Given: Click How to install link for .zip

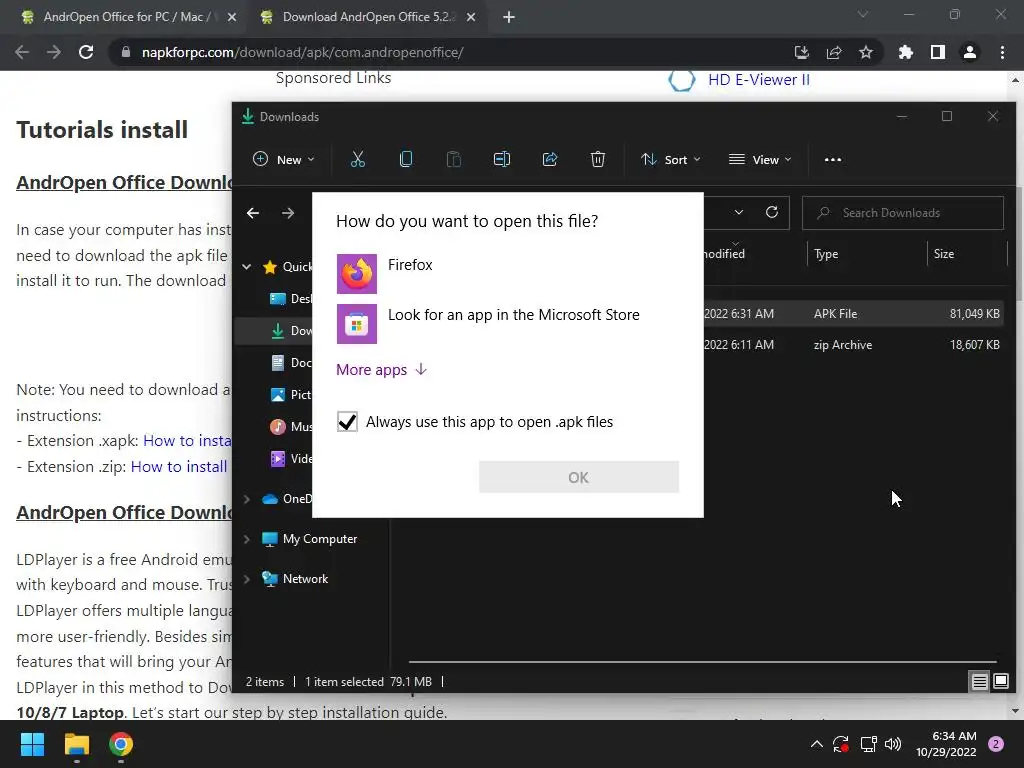Looking at the screenshot, I should [179, 466].
